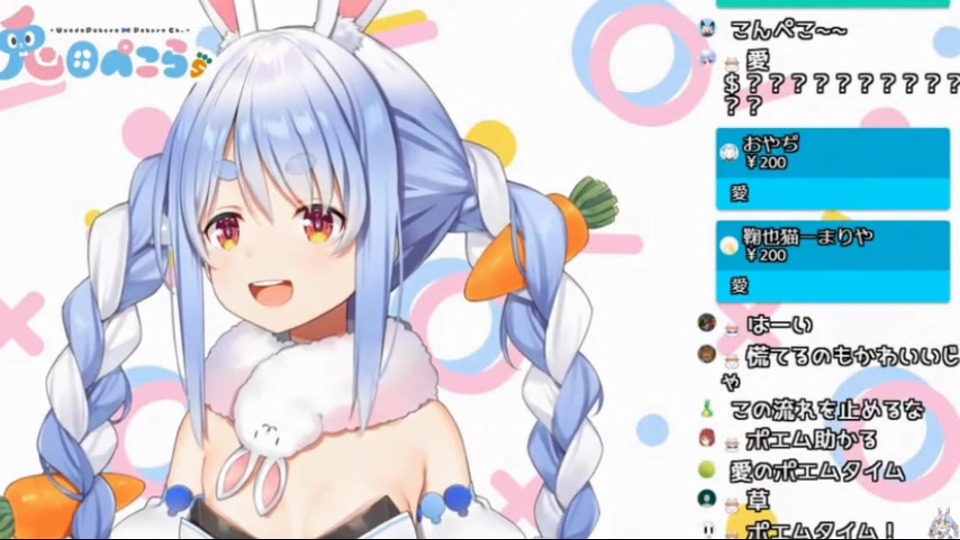This screenshot has height=540, width=960.
Task: Click avatar on the おやぢ super chat
Action: (x=729, y=152)
